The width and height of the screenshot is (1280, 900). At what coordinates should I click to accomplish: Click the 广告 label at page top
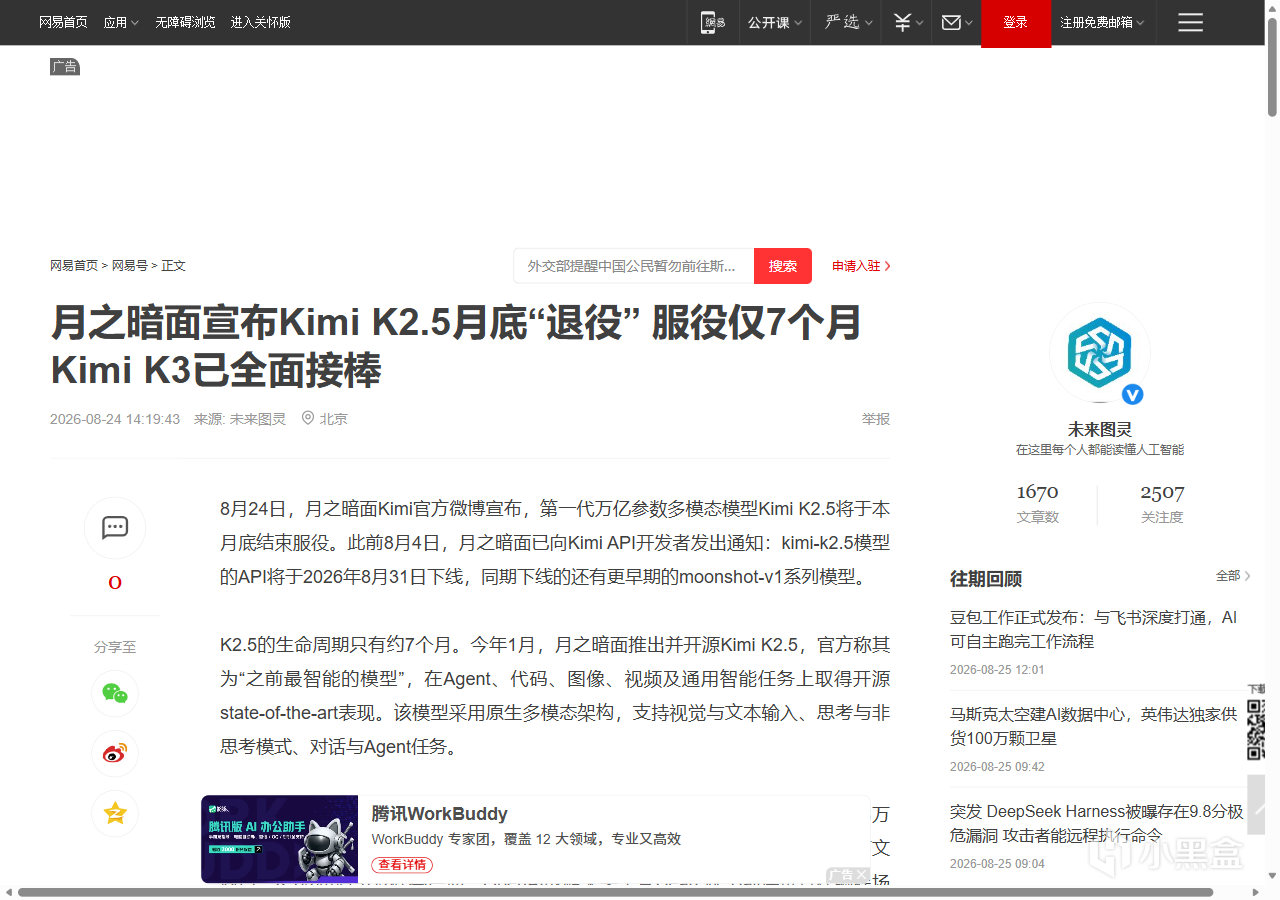(x=65, y=67)
